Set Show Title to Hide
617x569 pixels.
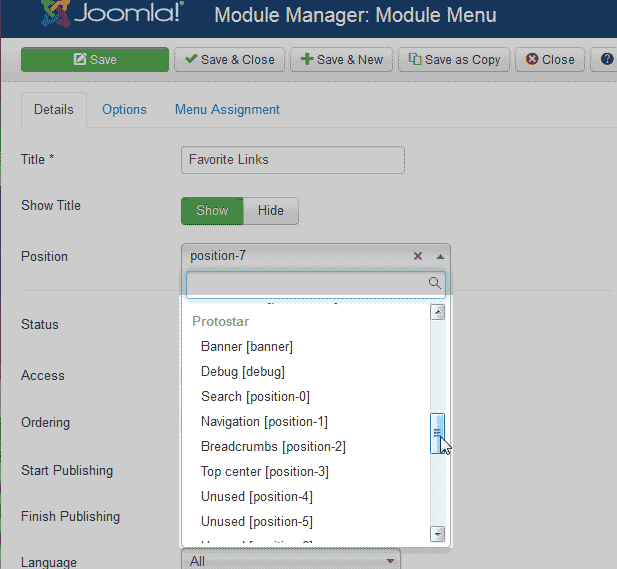point(270,210)
